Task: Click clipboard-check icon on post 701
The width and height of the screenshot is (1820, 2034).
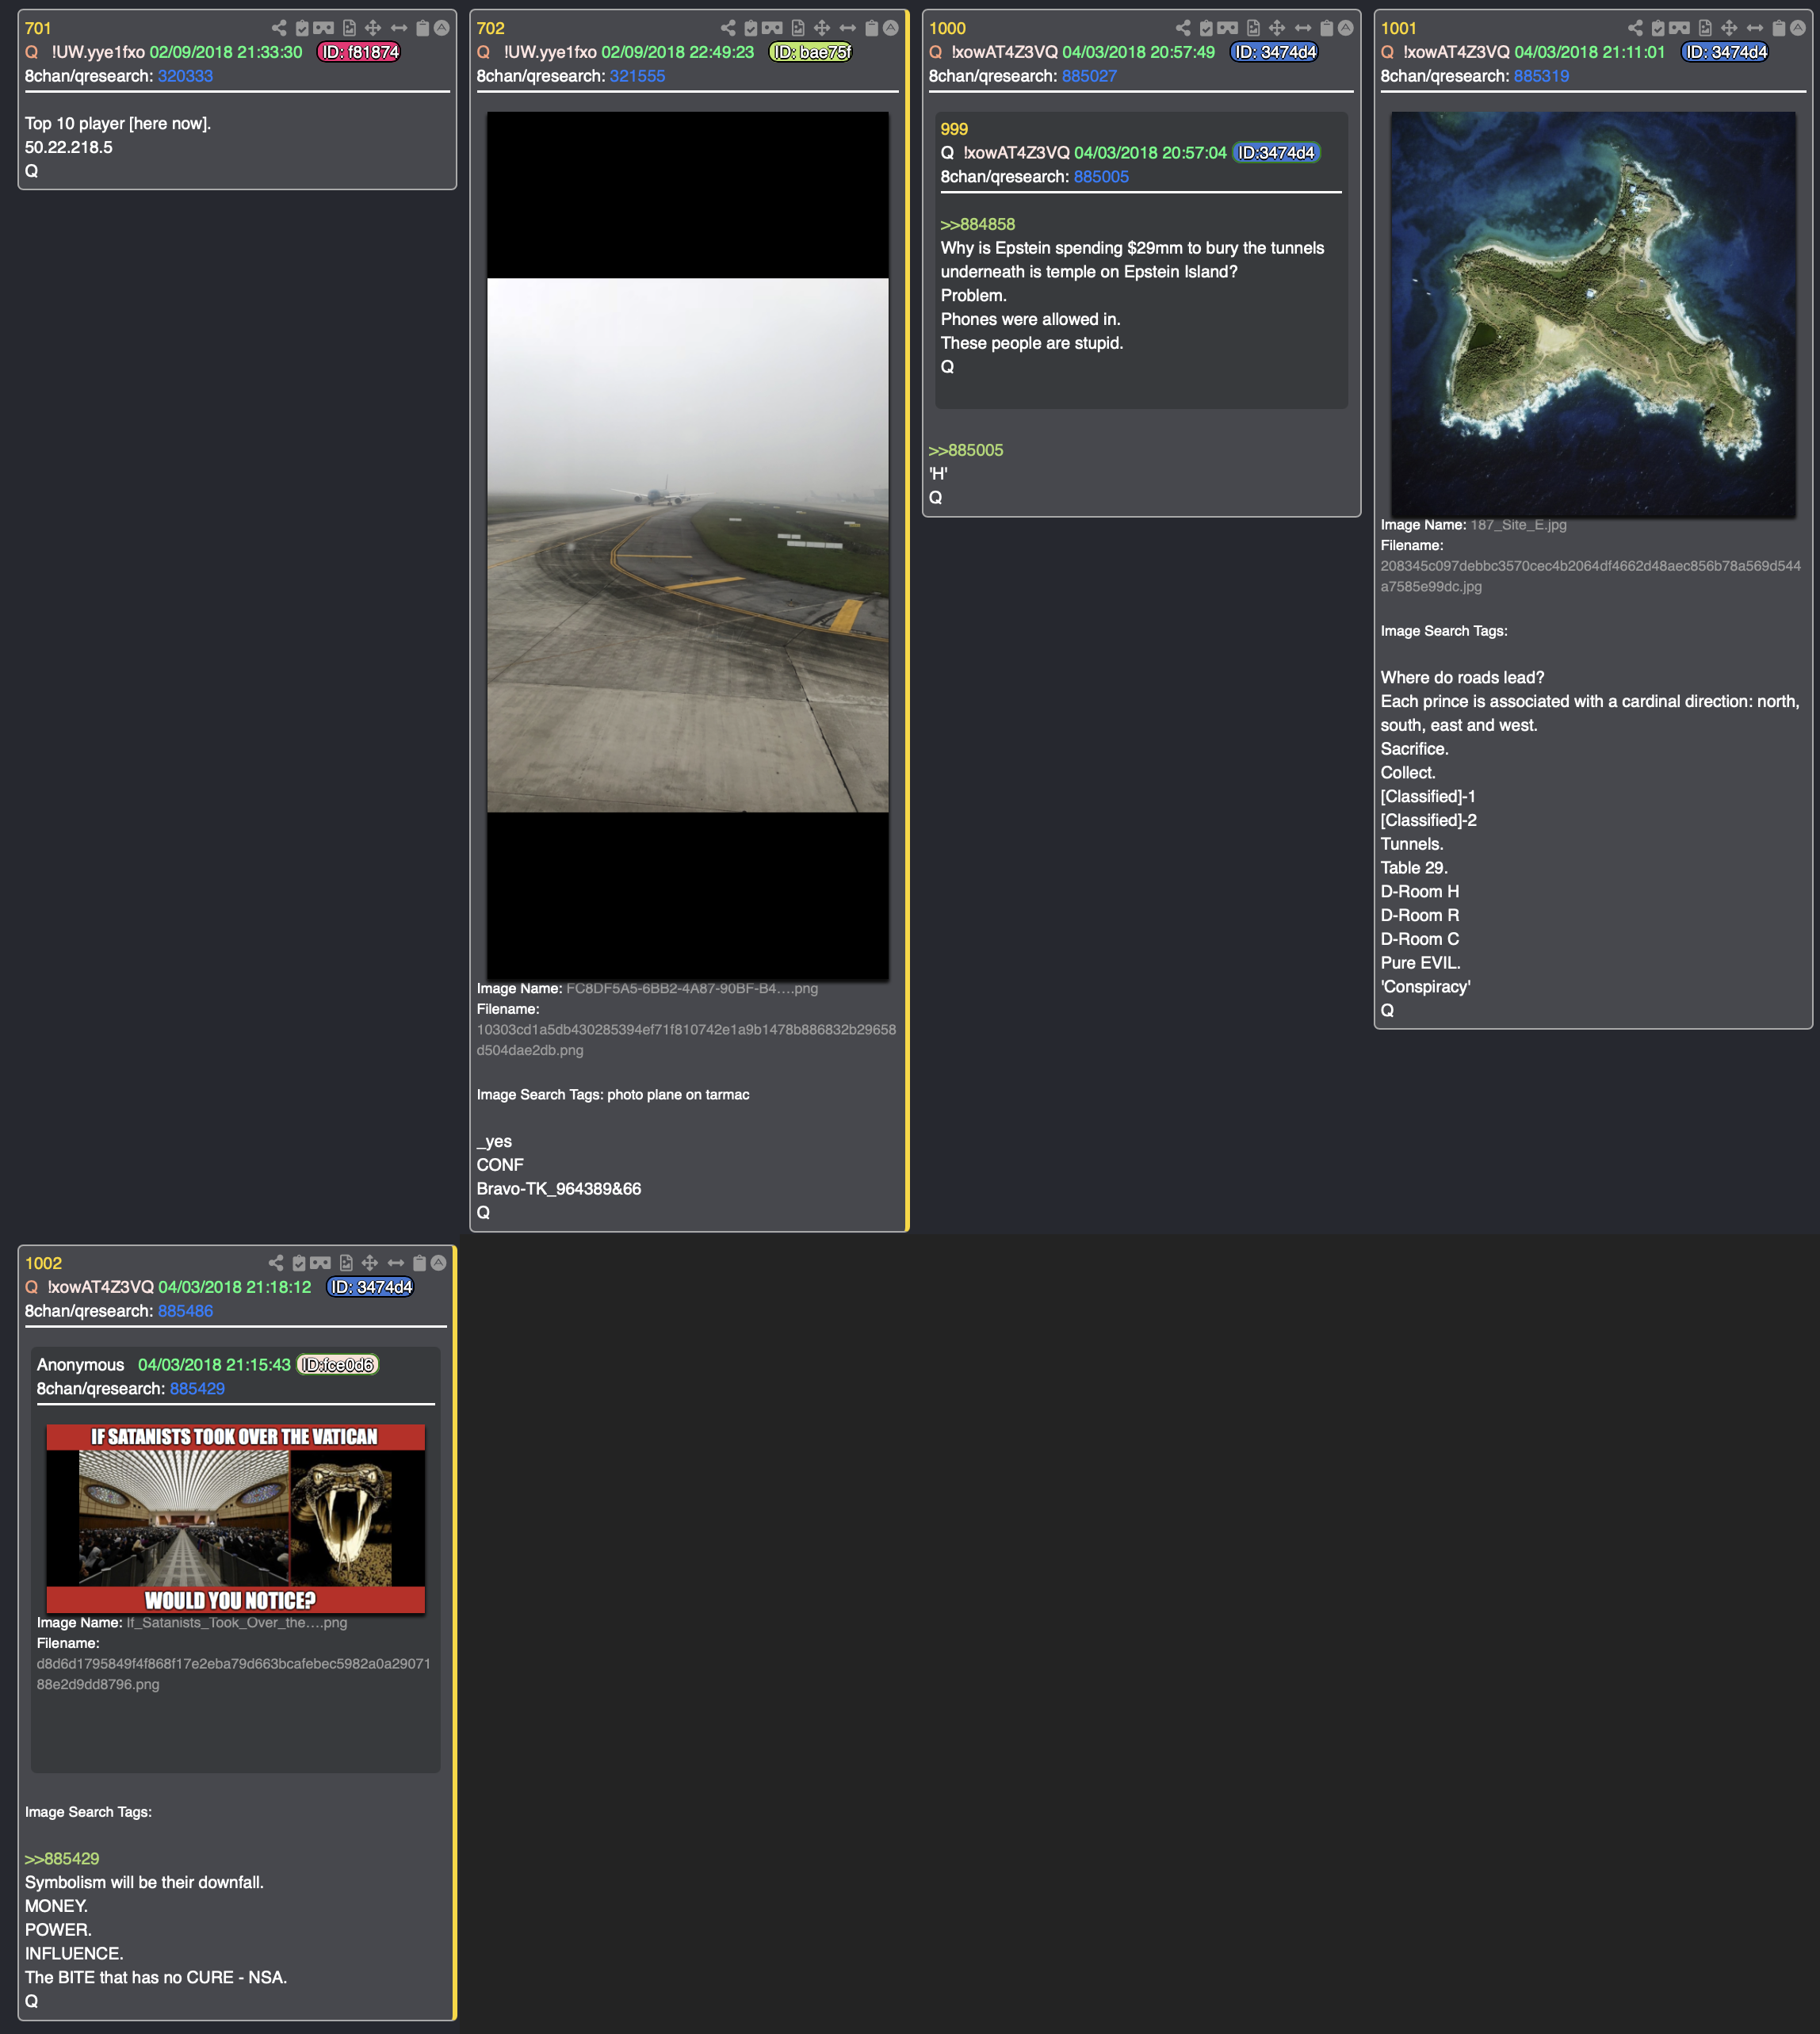Action: pyautogui.click(x=302, y=28)
